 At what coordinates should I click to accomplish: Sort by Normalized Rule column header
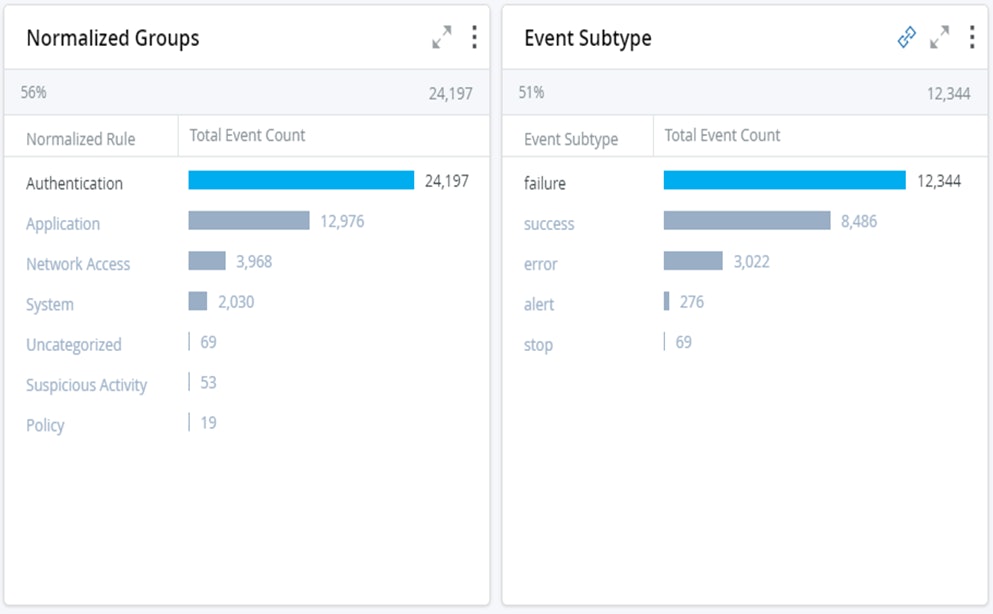(x=80, y=139)
